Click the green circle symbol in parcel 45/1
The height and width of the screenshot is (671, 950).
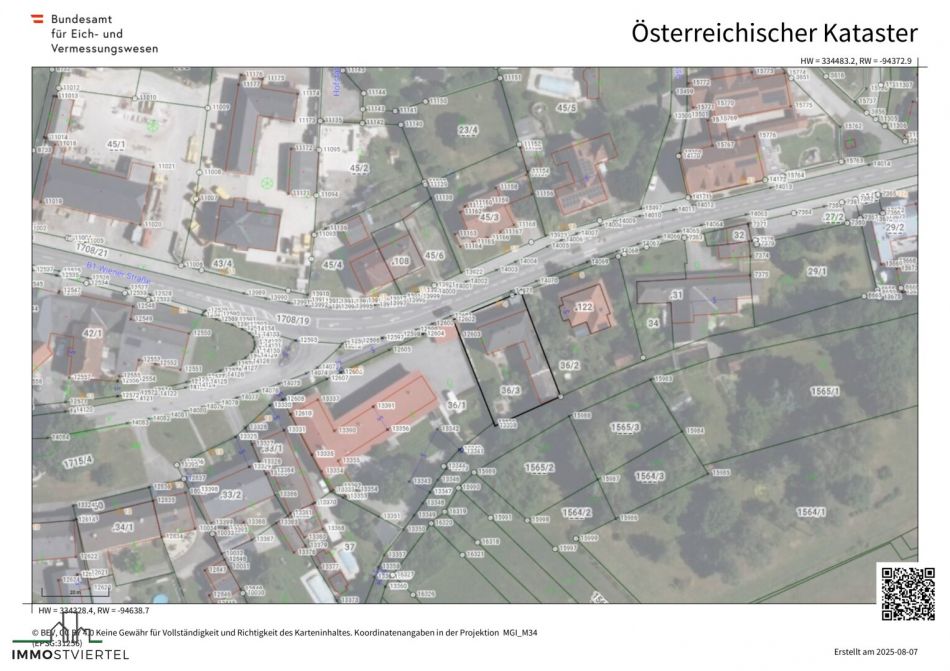[x=153, y=126]
